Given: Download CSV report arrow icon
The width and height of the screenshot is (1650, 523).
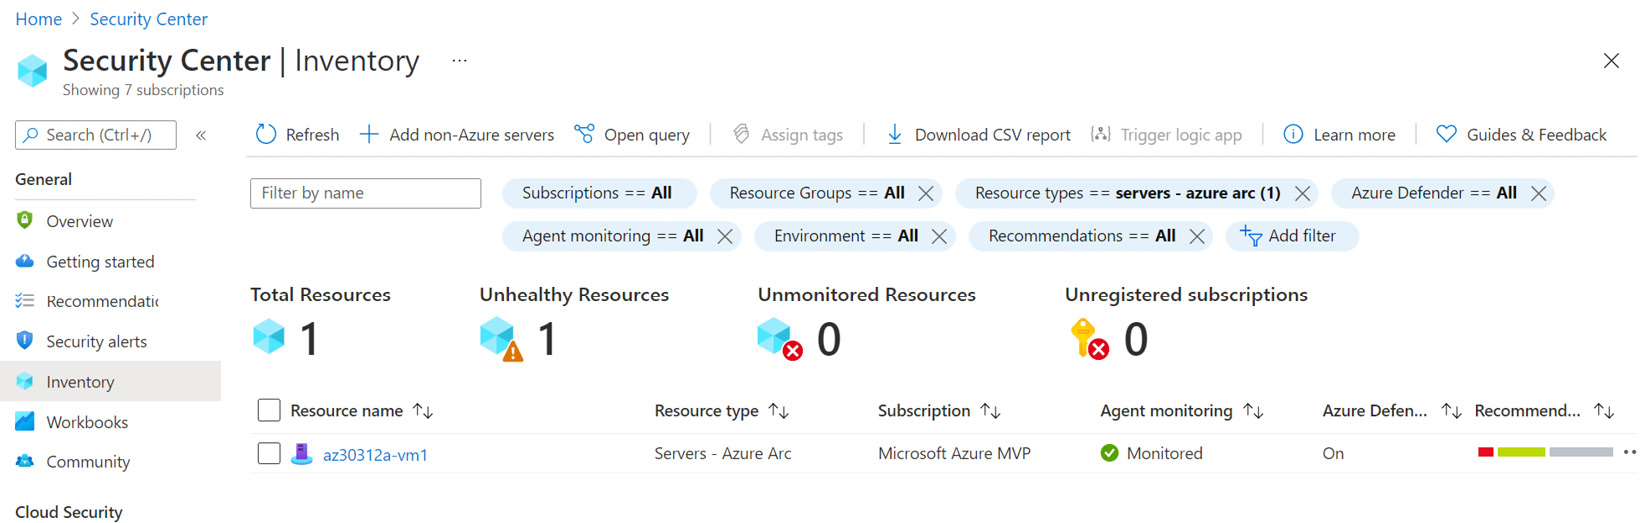Looking at the screenshot, I should 895,134.
